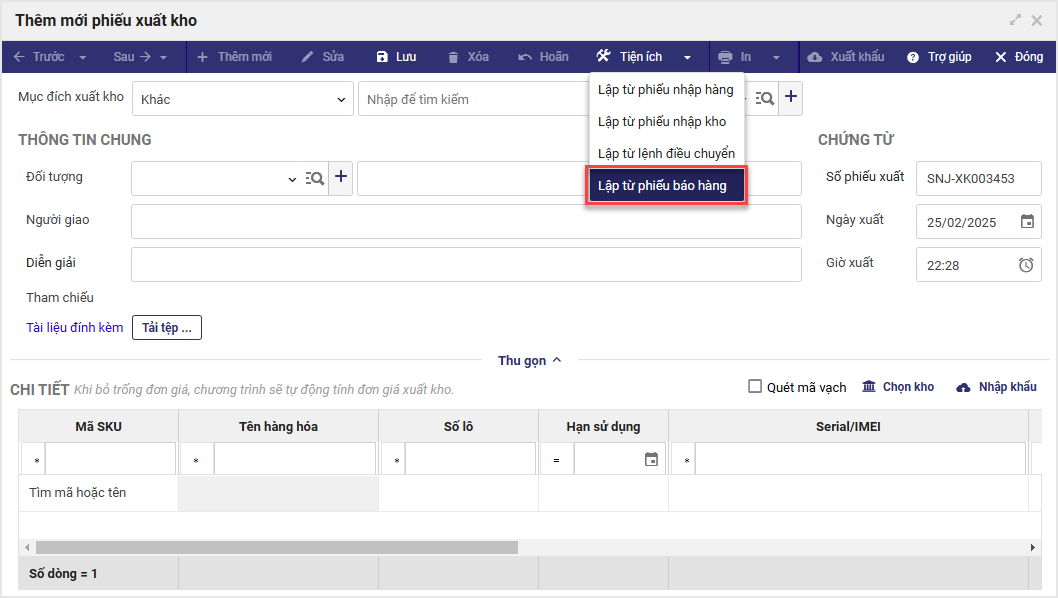This screenshot has width=1058, height=598.
Task: Go to previous record with Trước arrow
Action: click(x=19, y=57)
